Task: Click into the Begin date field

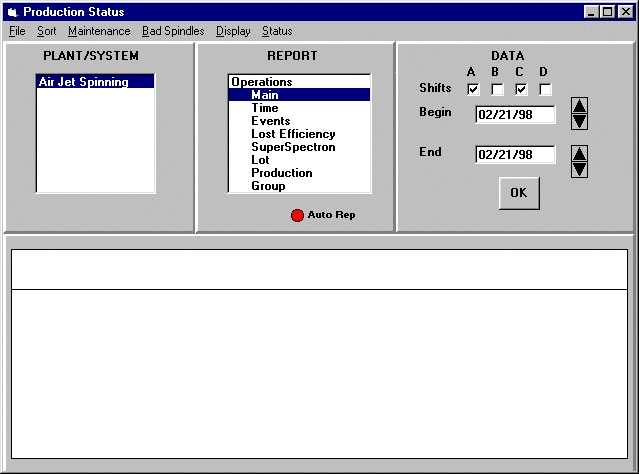Action: (x=515, y=115)
